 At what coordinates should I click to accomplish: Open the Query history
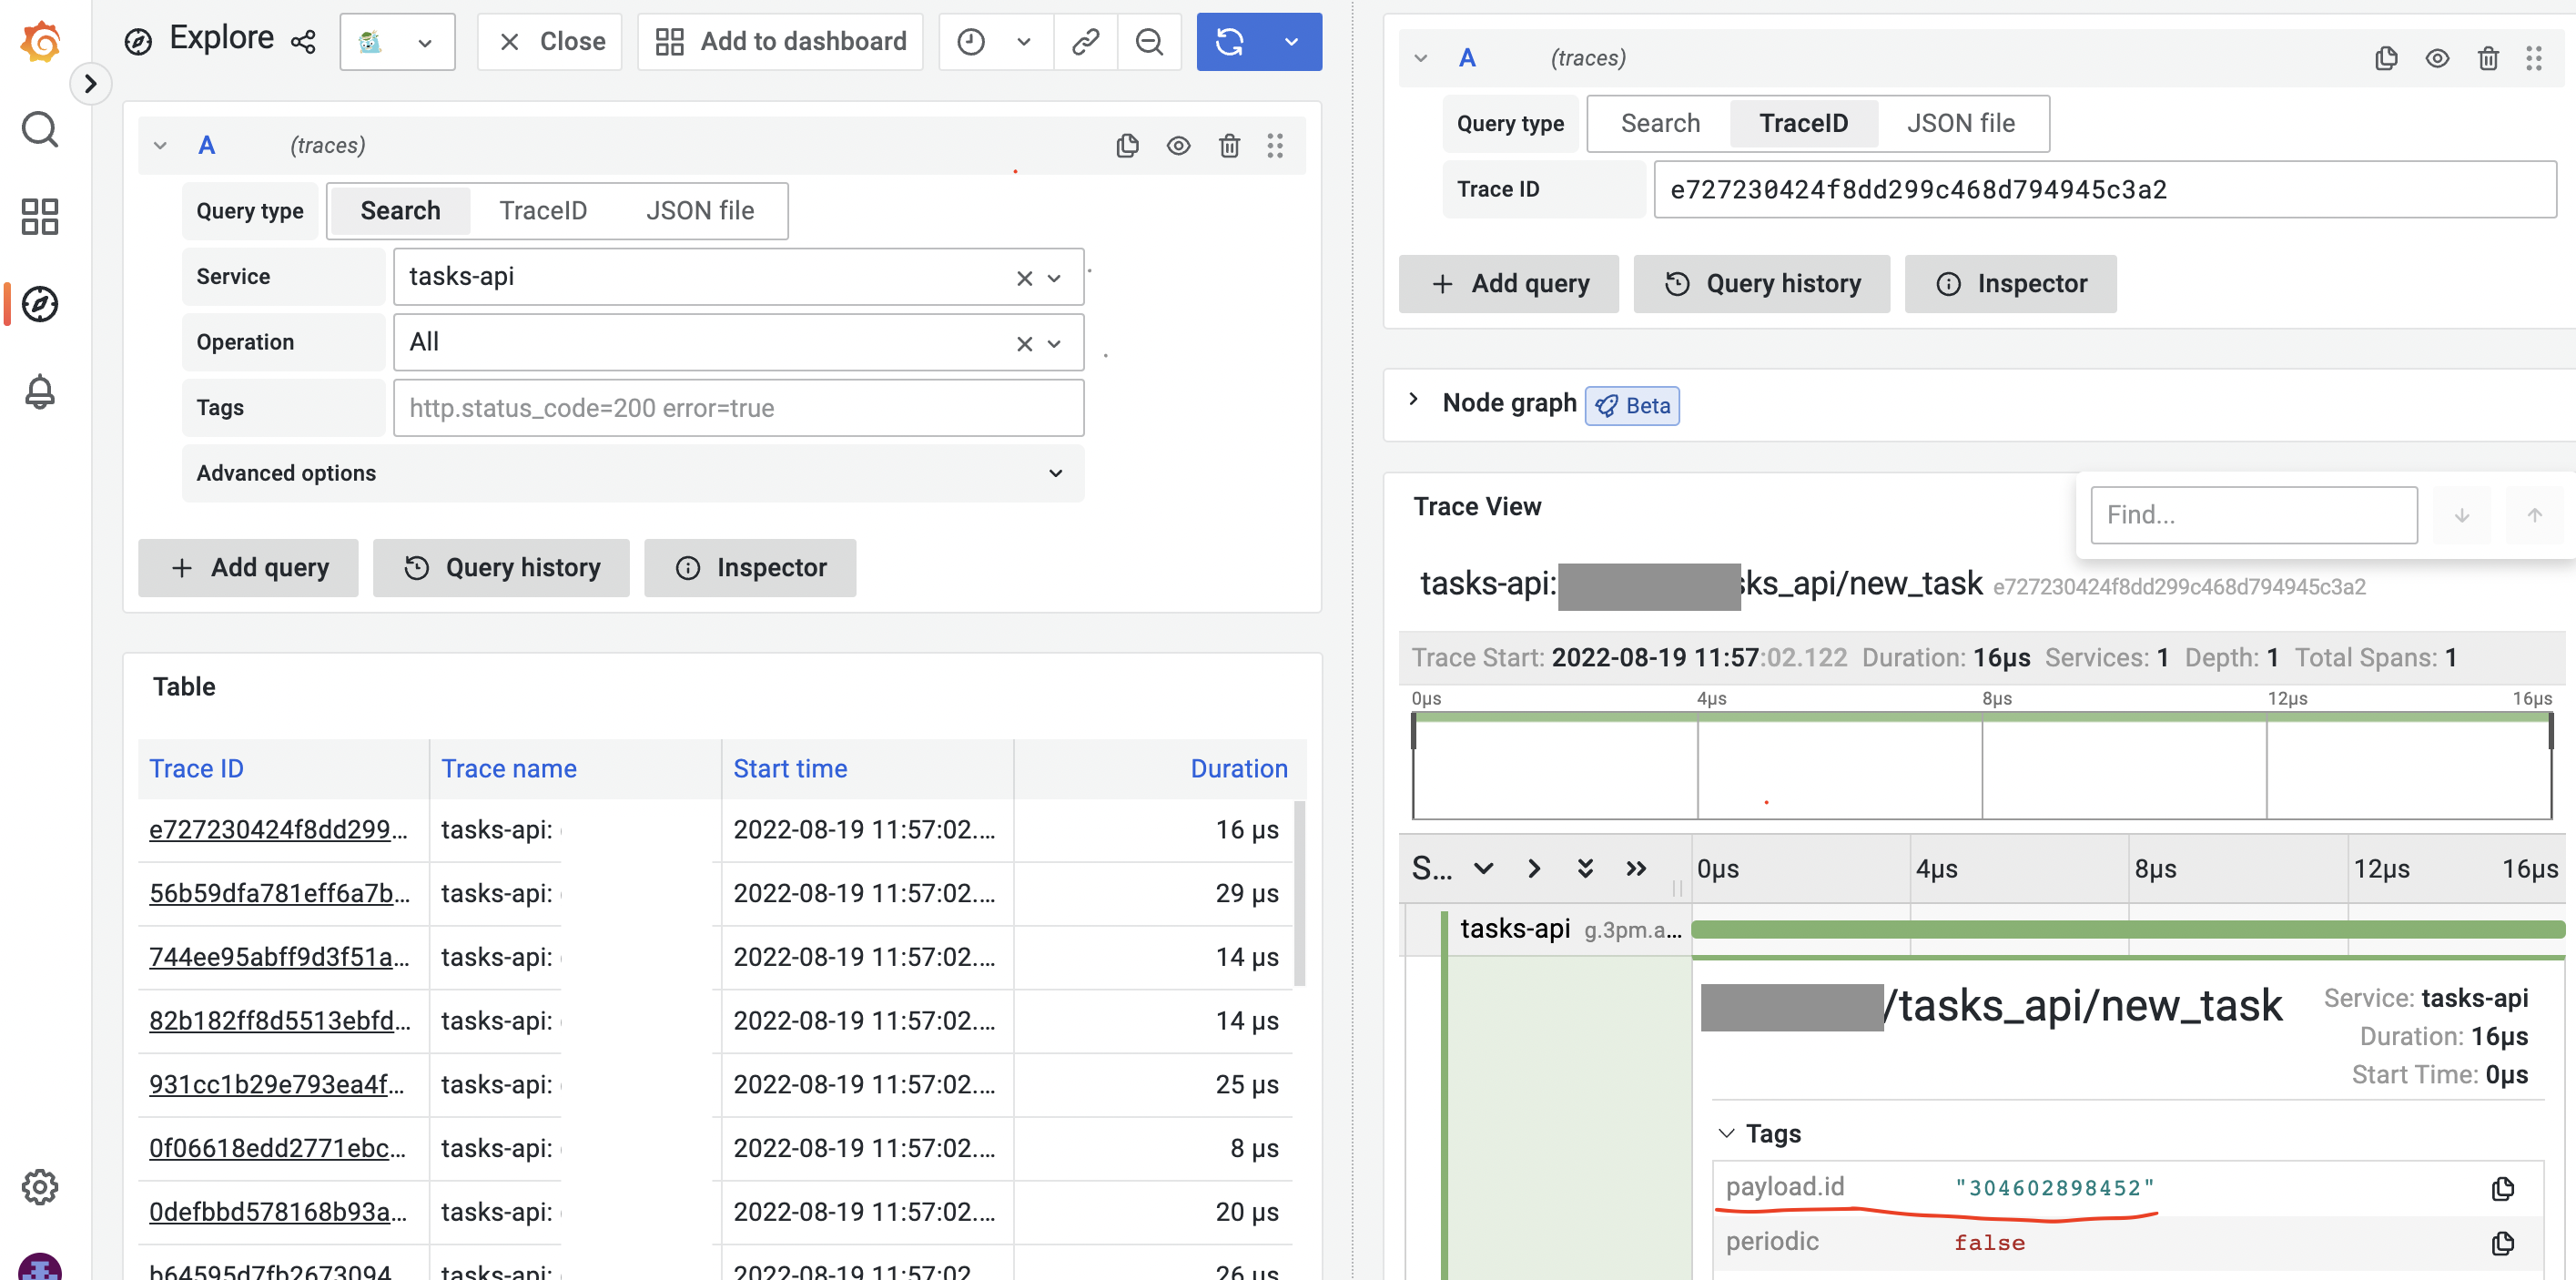tap(501, 567)
